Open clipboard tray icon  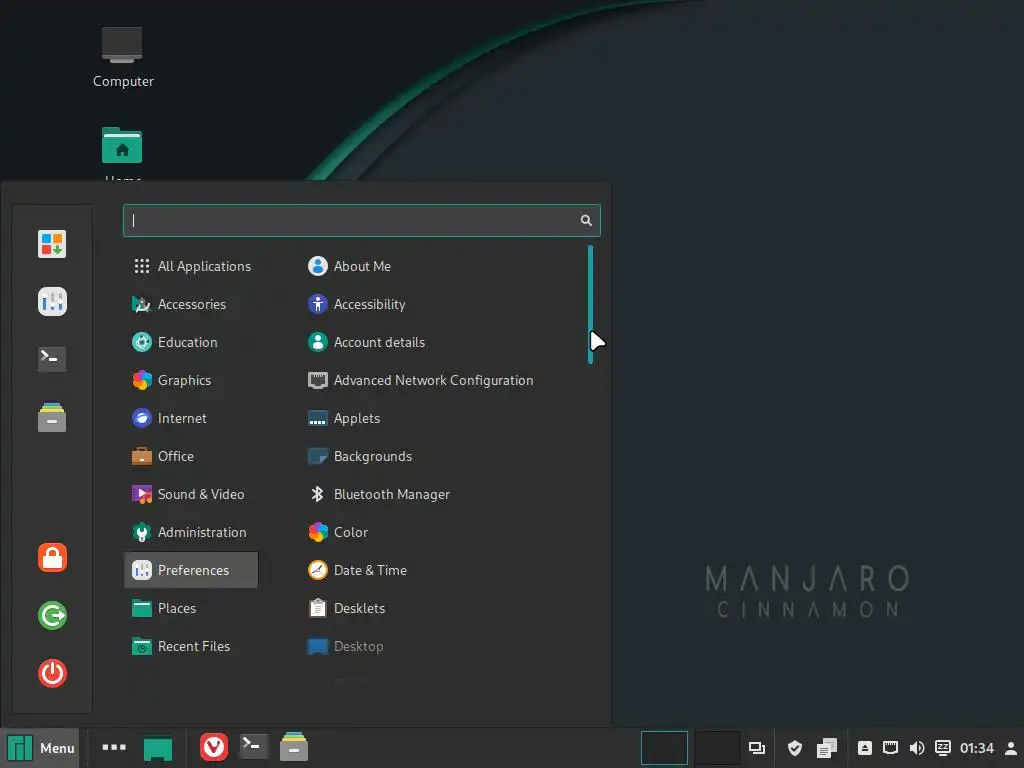(827, 748)
